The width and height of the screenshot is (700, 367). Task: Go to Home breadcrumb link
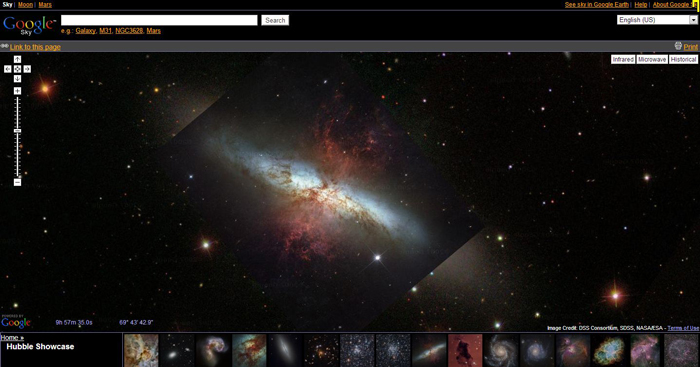click(x=12, y=338)
